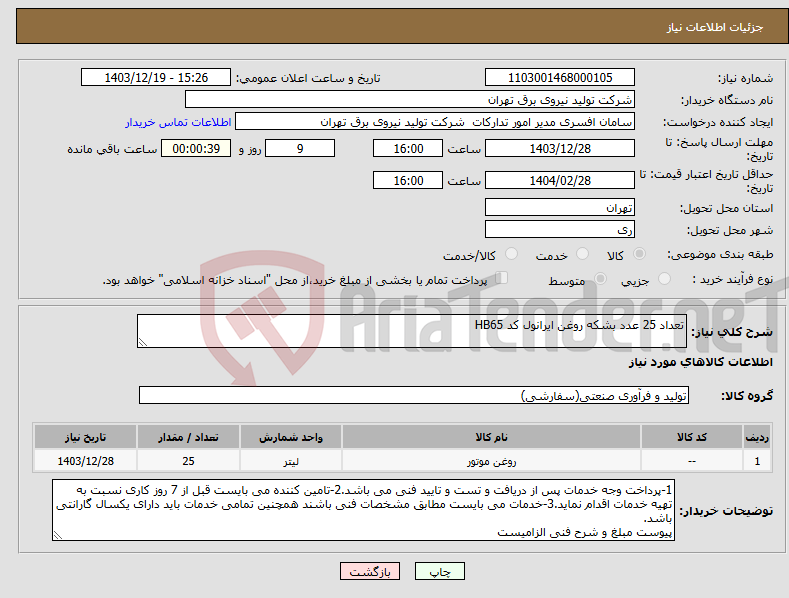Click the تعداد / مقدار column header
This screenshot has height=598, width=789.
pyautogui.click(x=188, y=437)
